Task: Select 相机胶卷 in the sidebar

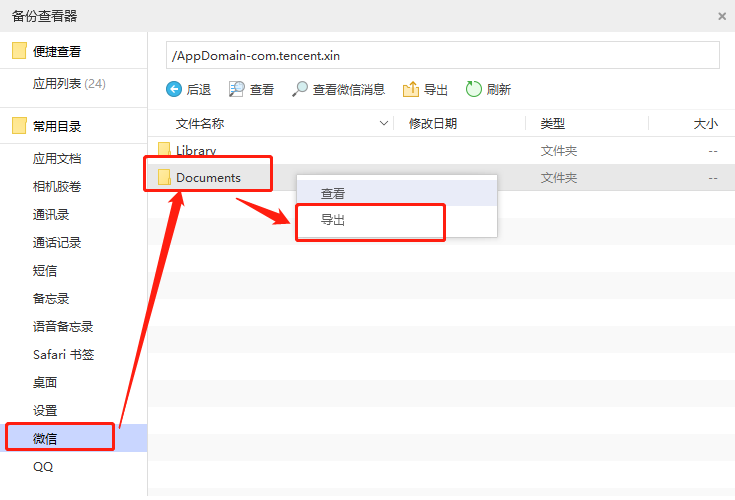Action: [57, 187]
